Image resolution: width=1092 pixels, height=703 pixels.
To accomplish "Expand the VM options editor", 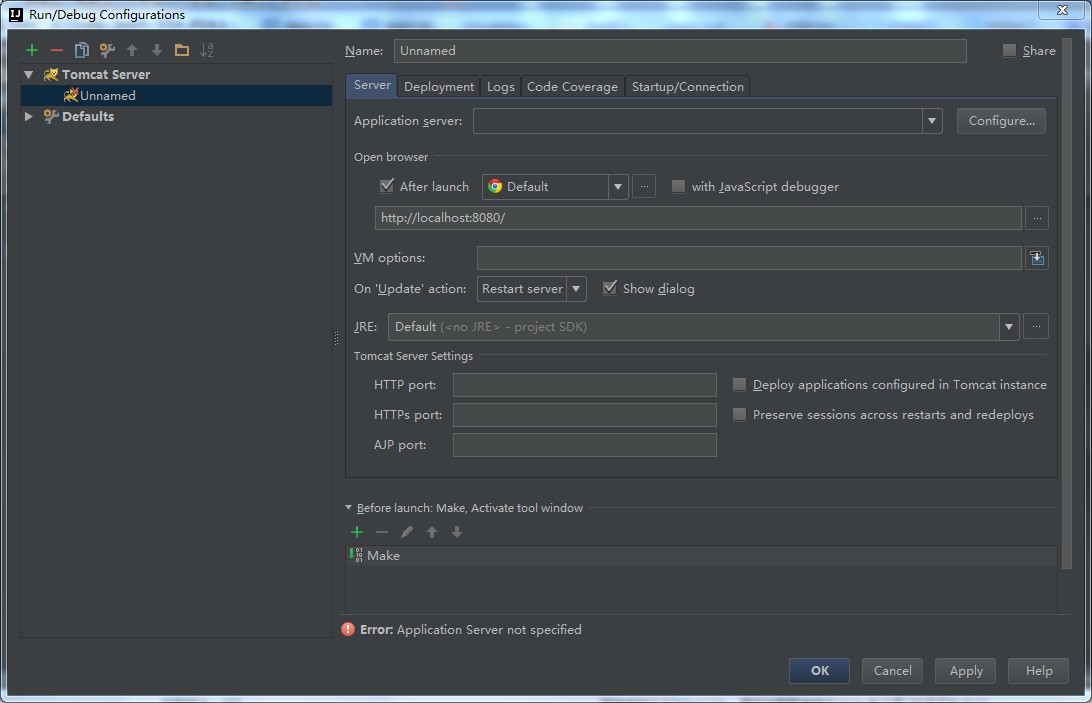I will 1037,258.
